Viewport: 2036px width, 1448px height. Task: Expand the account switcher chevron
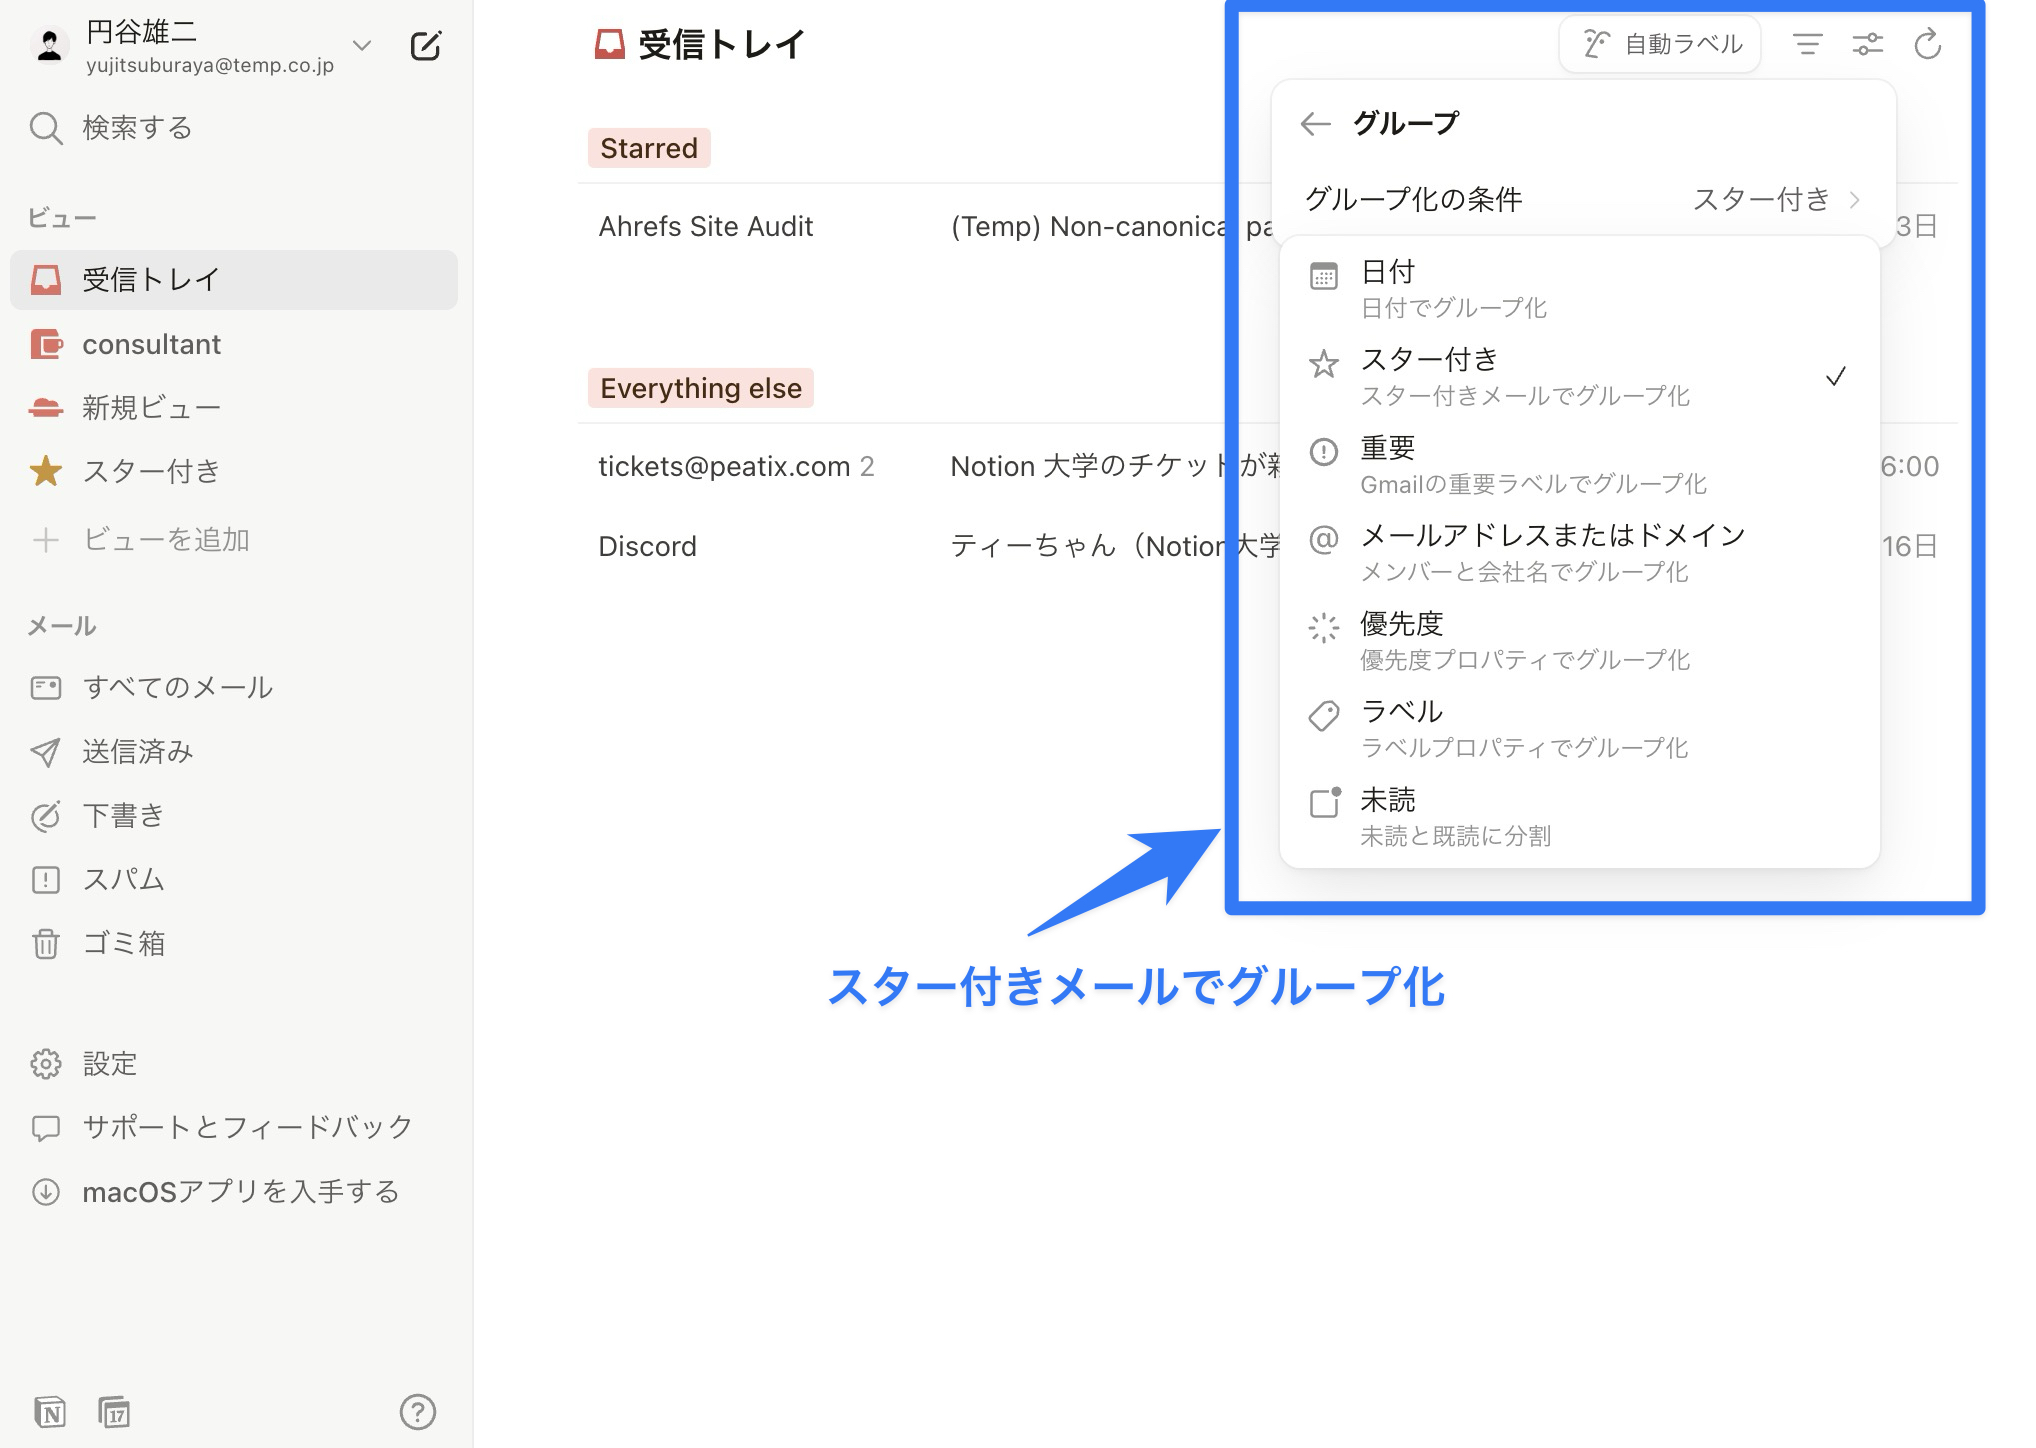(362, 46)
